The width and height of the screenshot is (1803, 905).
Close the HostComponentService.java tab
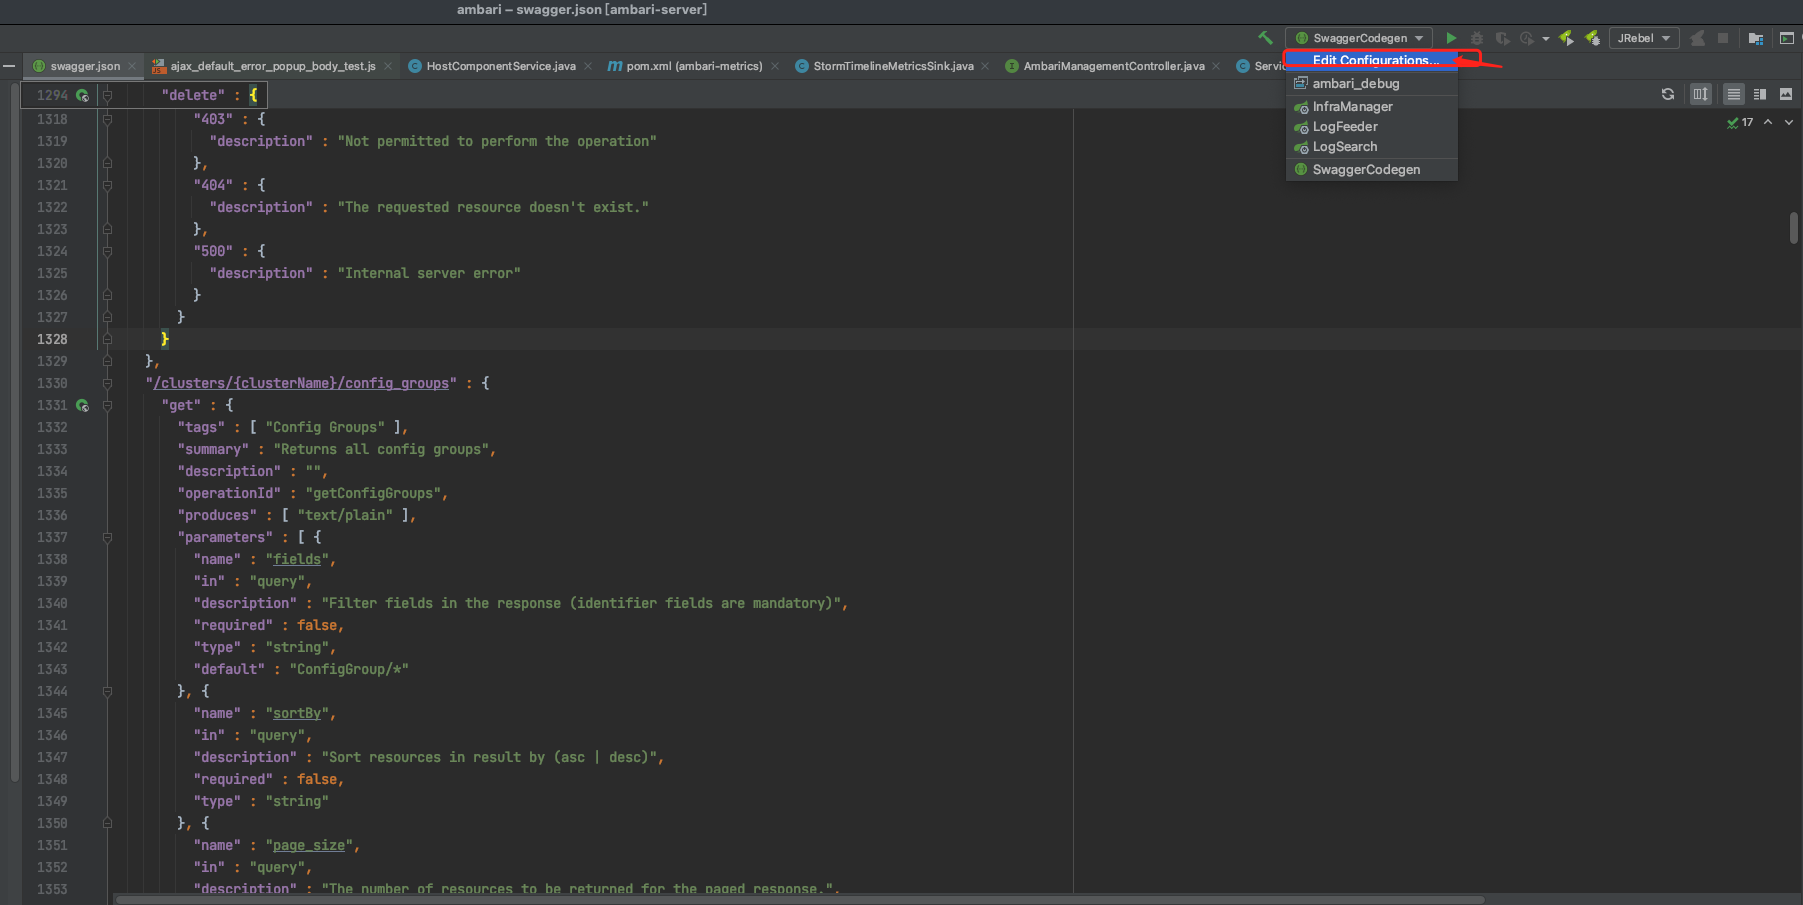click(587, 66)
